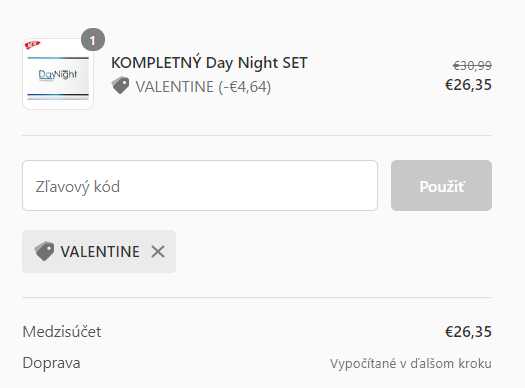This screenshot has height=388, width=525.
Task: Click the blue stripe above DayNight logo
Action: tap(58, 58)
